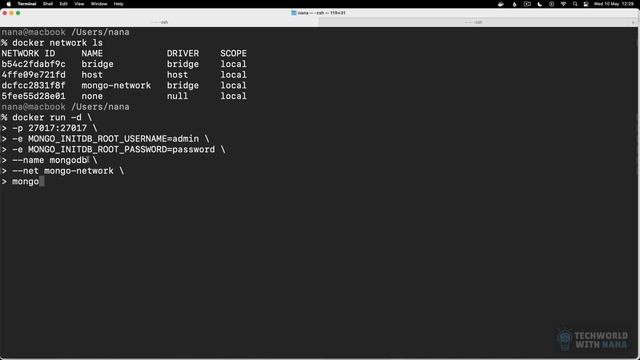The height and width of the screenshot is (360, 640).
Task: Click the Docker whale menu bar icon
Action: click(x=501, y=4)
